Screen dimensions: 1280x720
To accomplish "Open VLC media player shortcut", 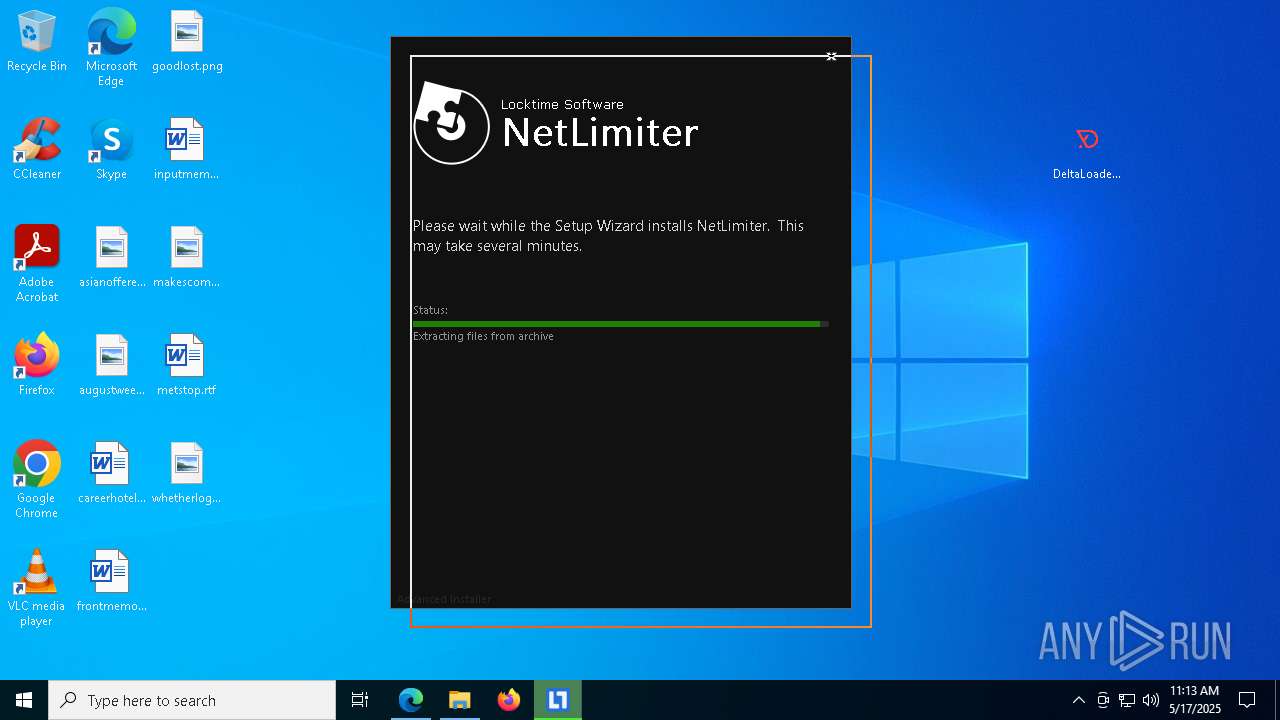I will click(37, 588).
